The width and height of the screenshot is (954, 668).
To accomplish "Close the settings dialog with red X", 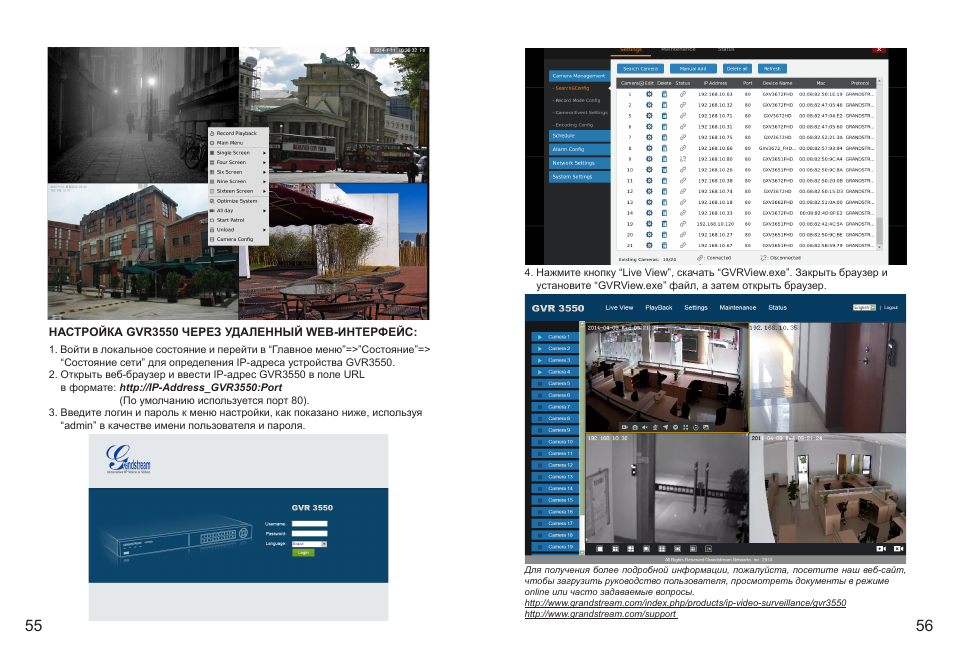I will tap(879, 50).
